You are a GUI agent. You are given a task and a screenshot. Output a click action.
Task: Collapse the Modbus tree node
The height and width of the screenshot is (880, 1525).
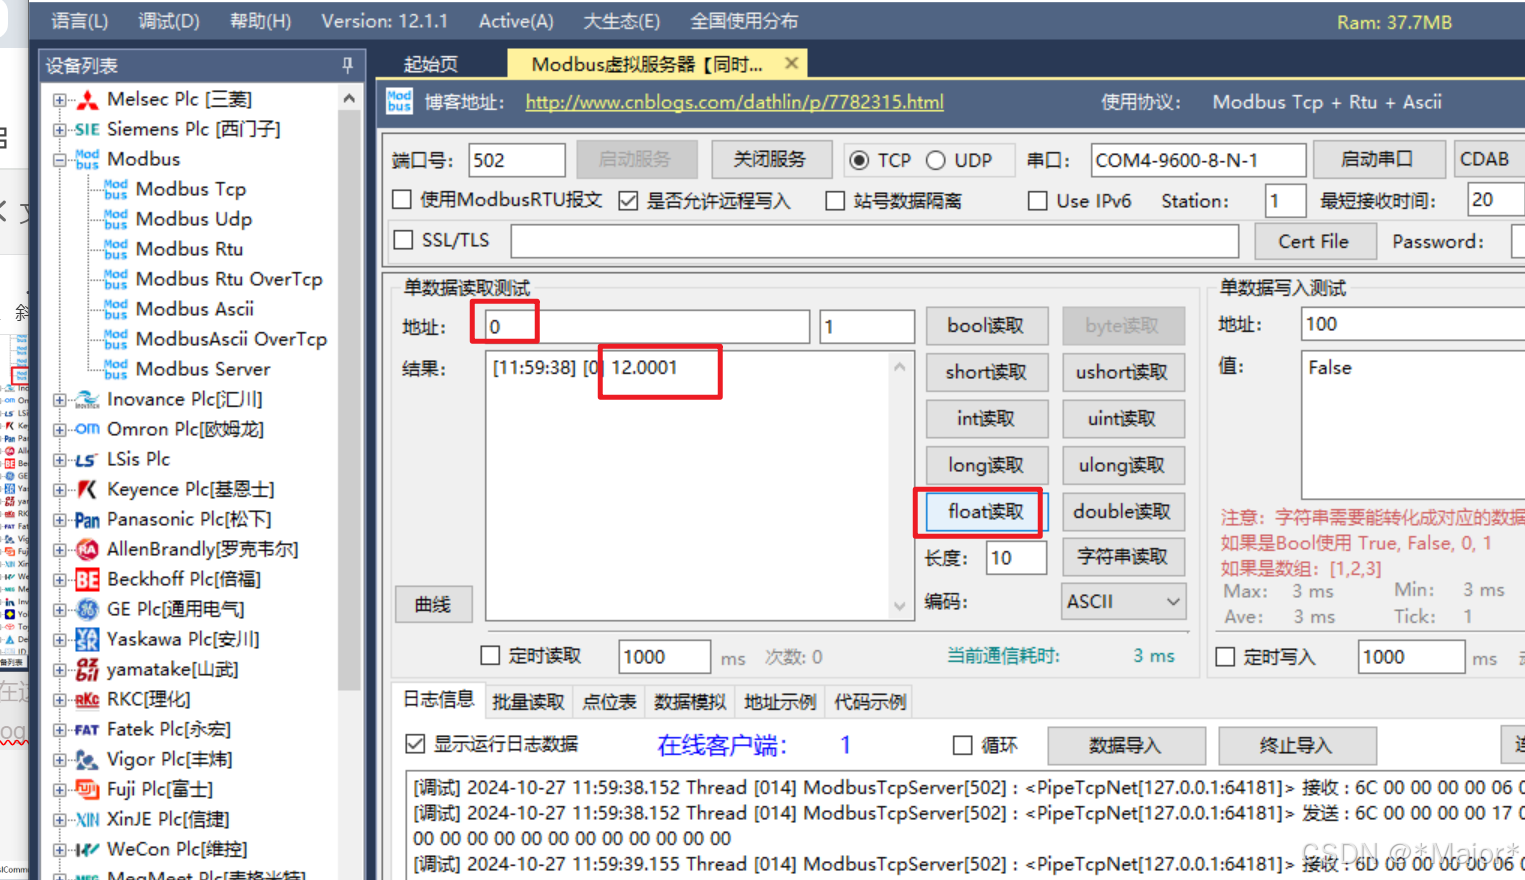[59, 159]
